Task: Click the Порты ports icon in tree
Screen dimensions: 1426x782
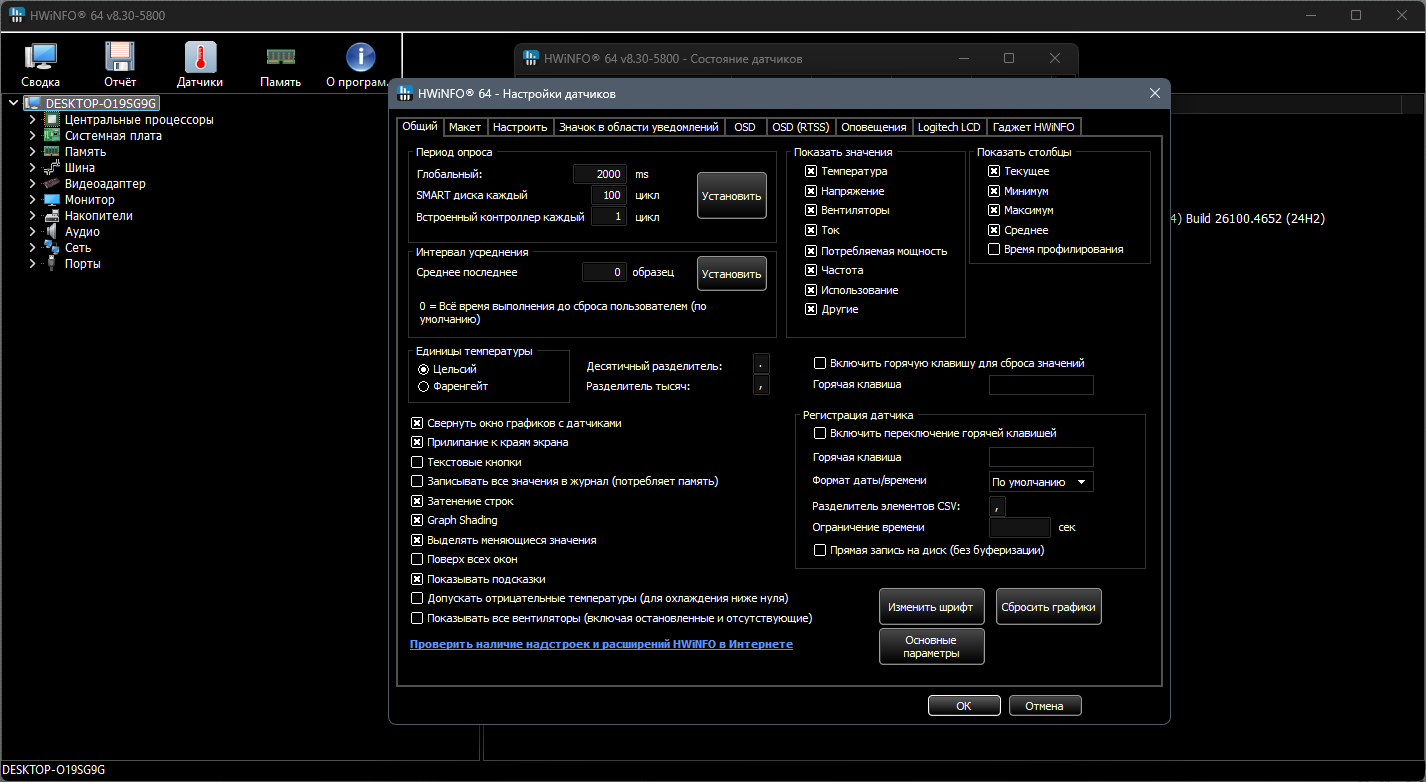Action: pyautogui.click(x=52, y=264)
